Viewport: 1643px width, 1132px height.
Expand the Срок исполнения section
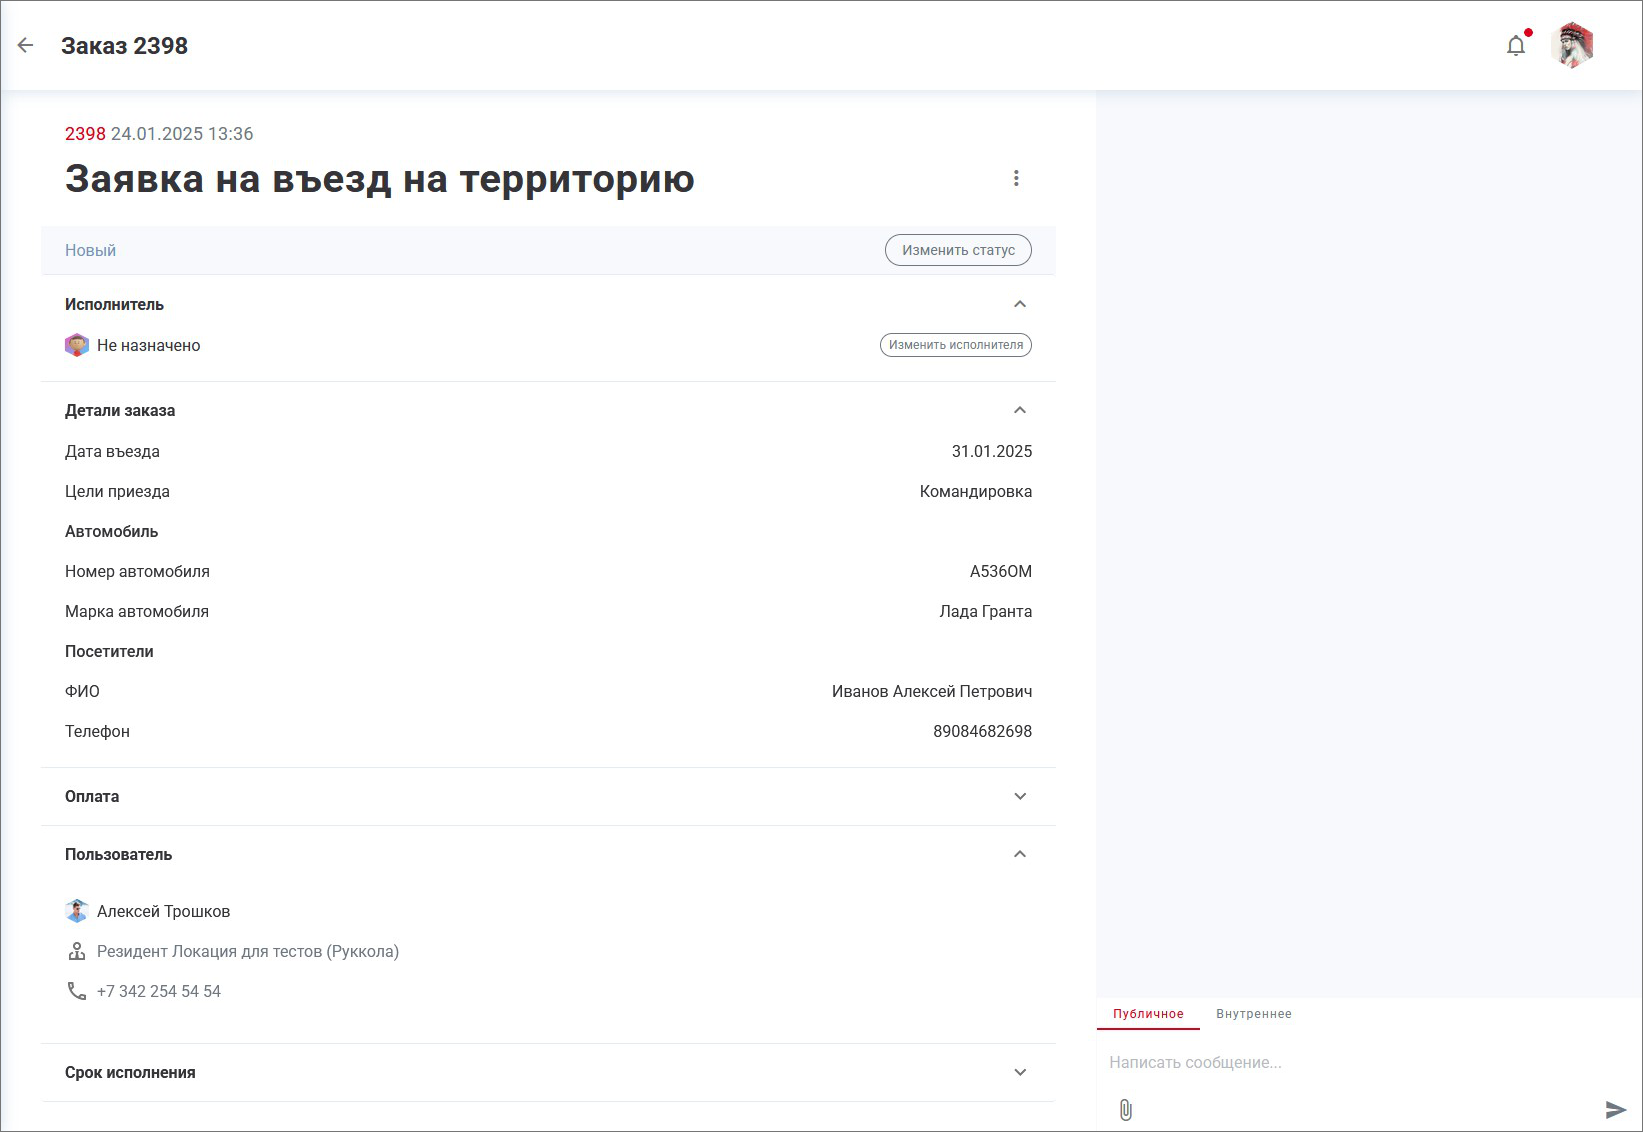1020,1072
